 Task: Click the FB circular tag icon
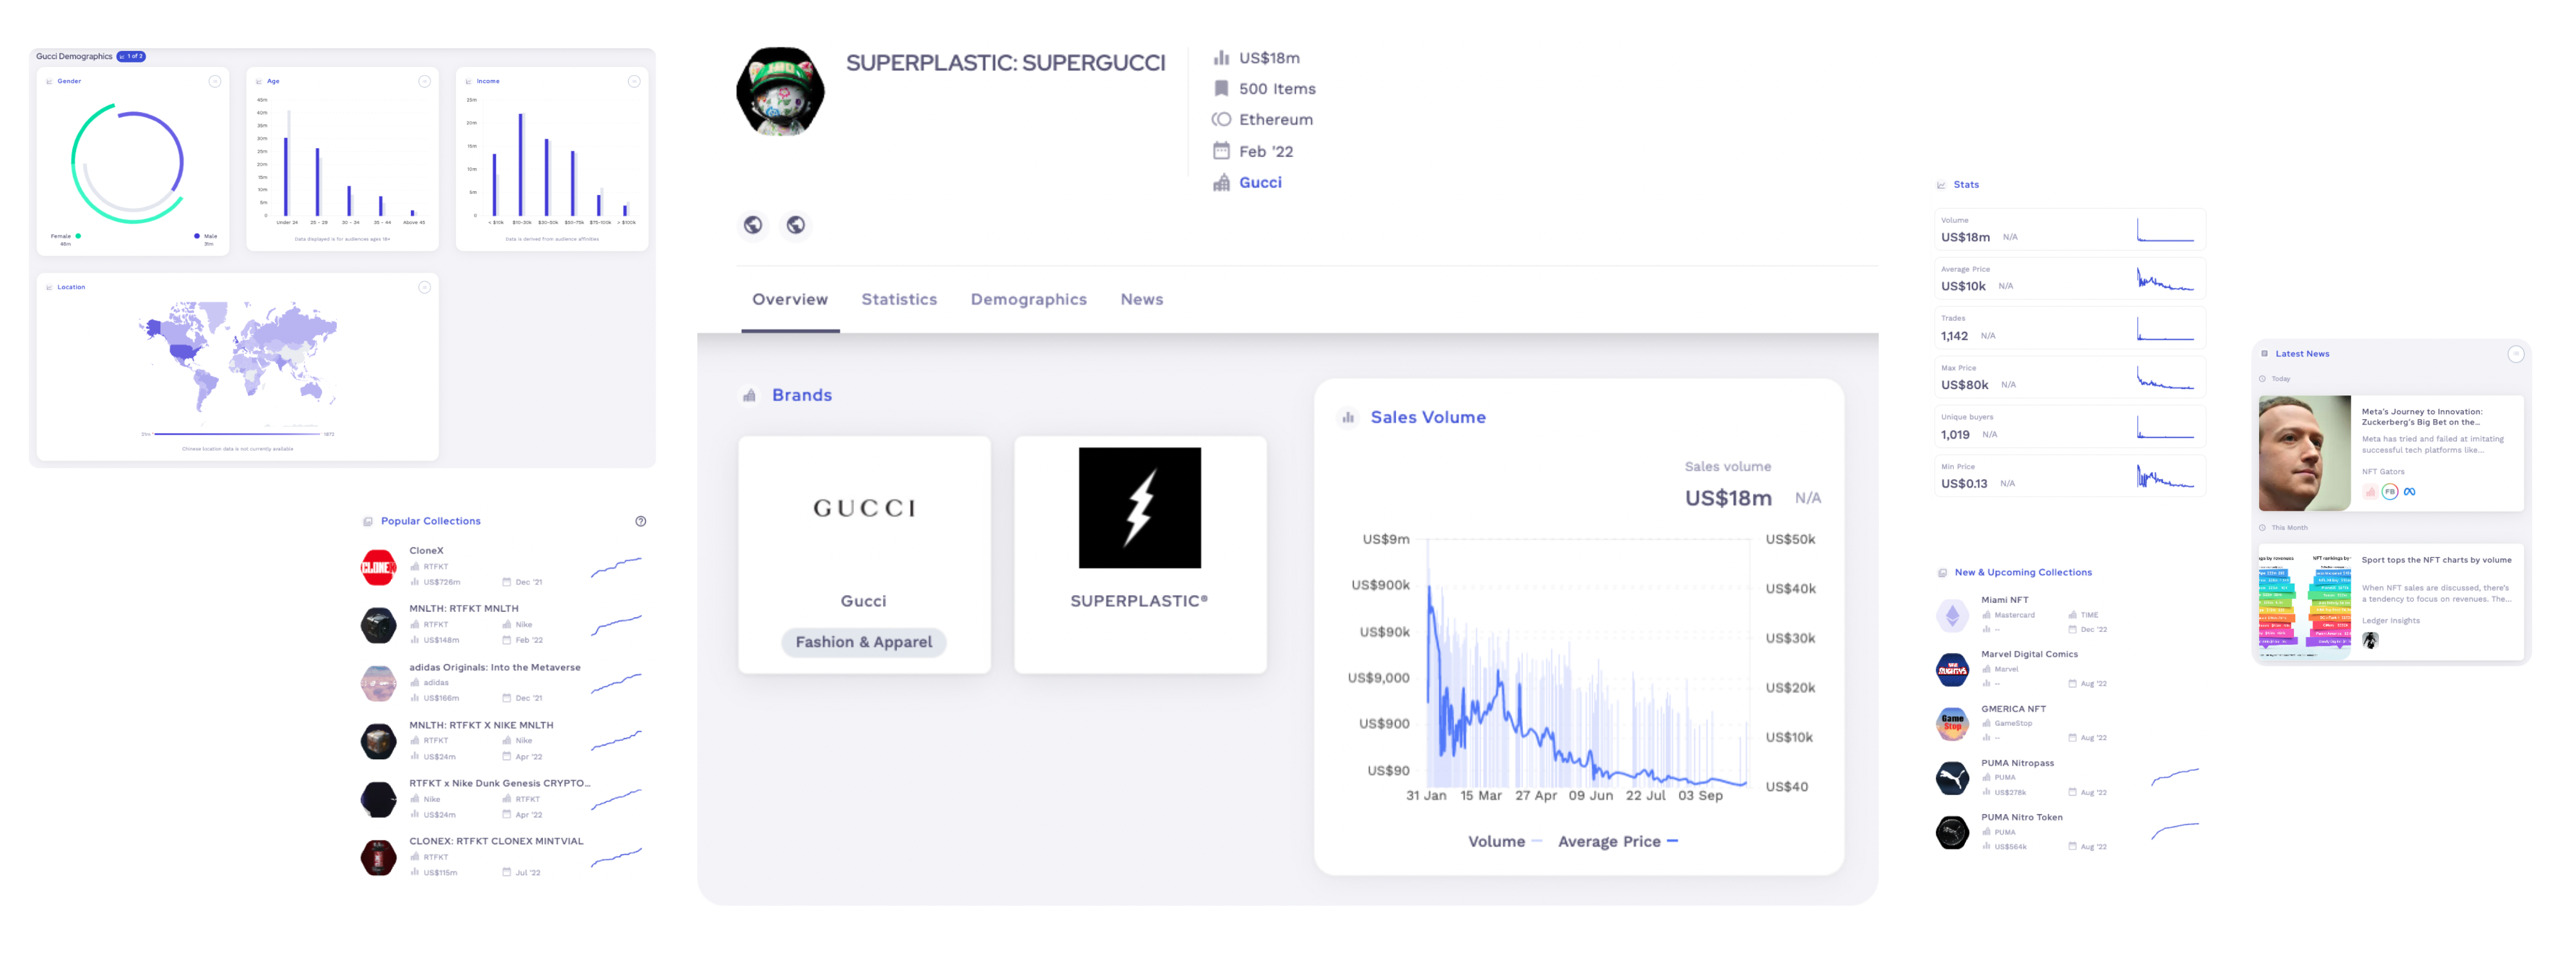click(2390, 492)
